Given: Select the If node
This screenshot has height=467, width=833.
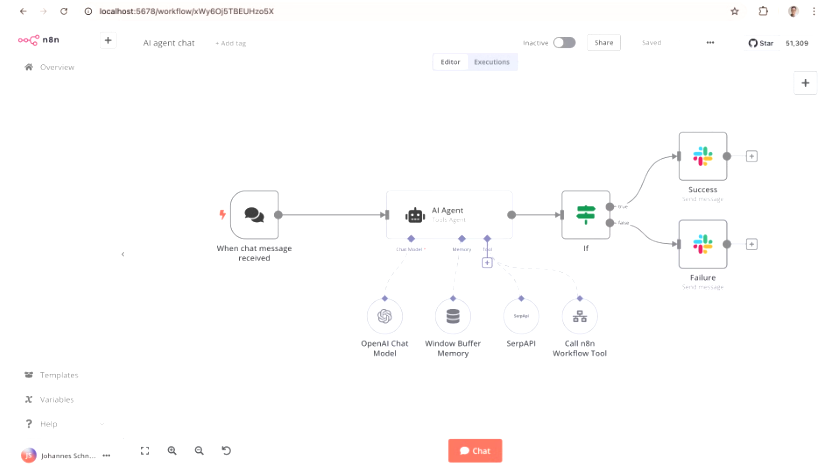Looking at the screenshot, I should pos(585,215).
